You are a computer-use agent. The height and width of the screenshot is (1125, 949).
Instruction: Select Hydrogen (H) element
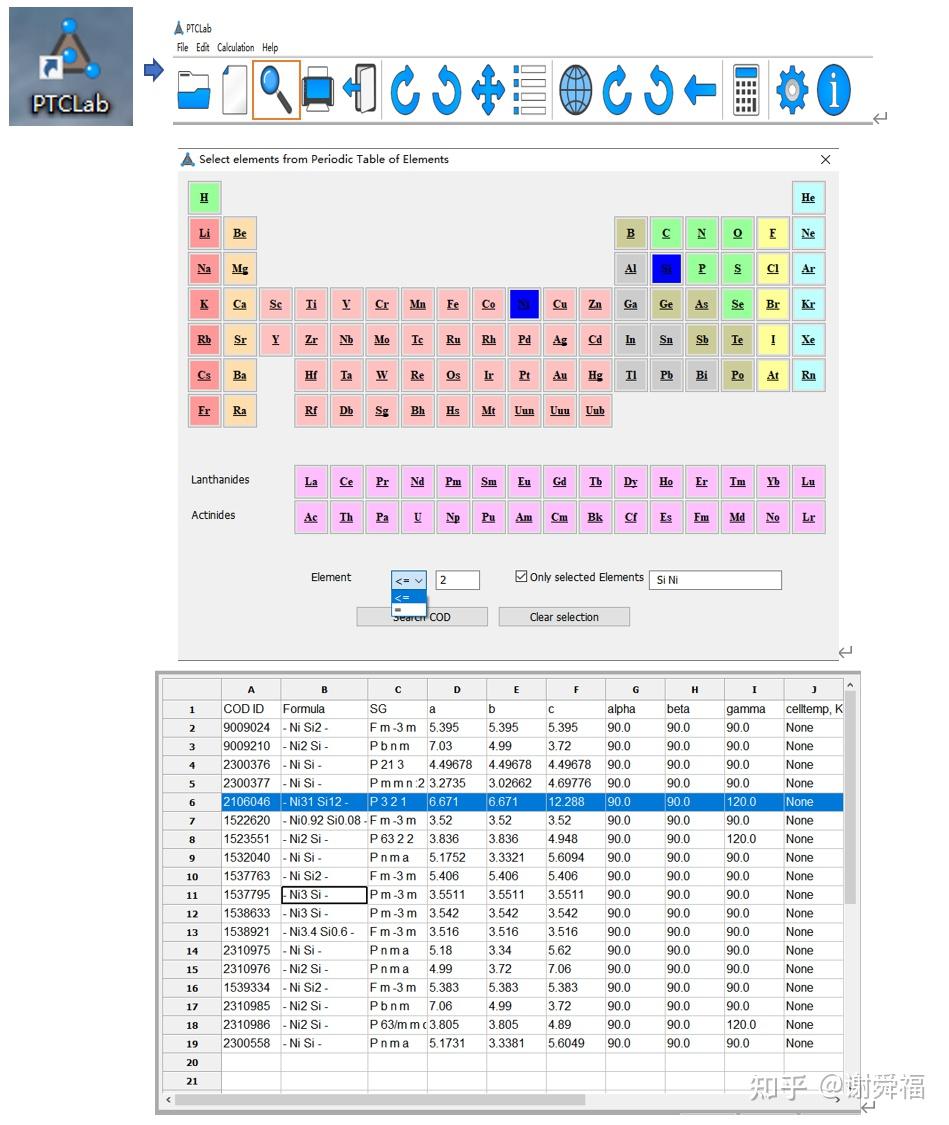[x=204, y=197]
